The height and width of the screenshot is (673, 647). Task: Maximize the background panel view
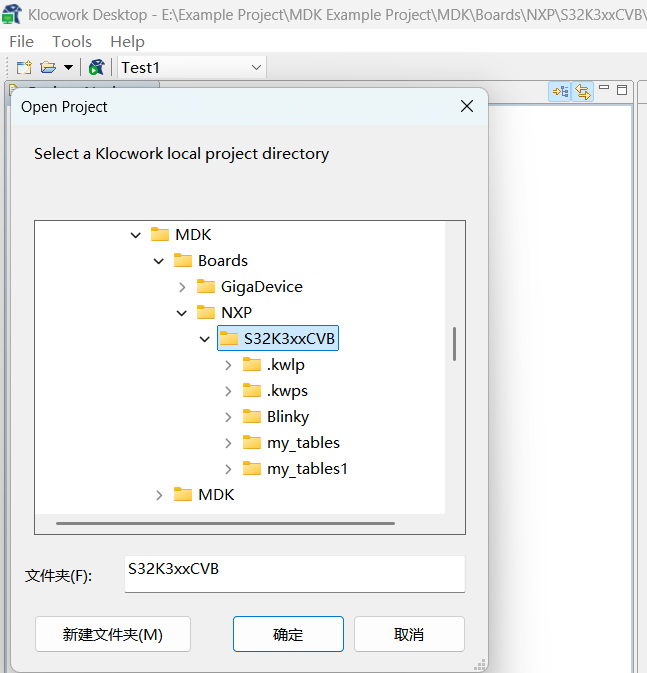622,90
